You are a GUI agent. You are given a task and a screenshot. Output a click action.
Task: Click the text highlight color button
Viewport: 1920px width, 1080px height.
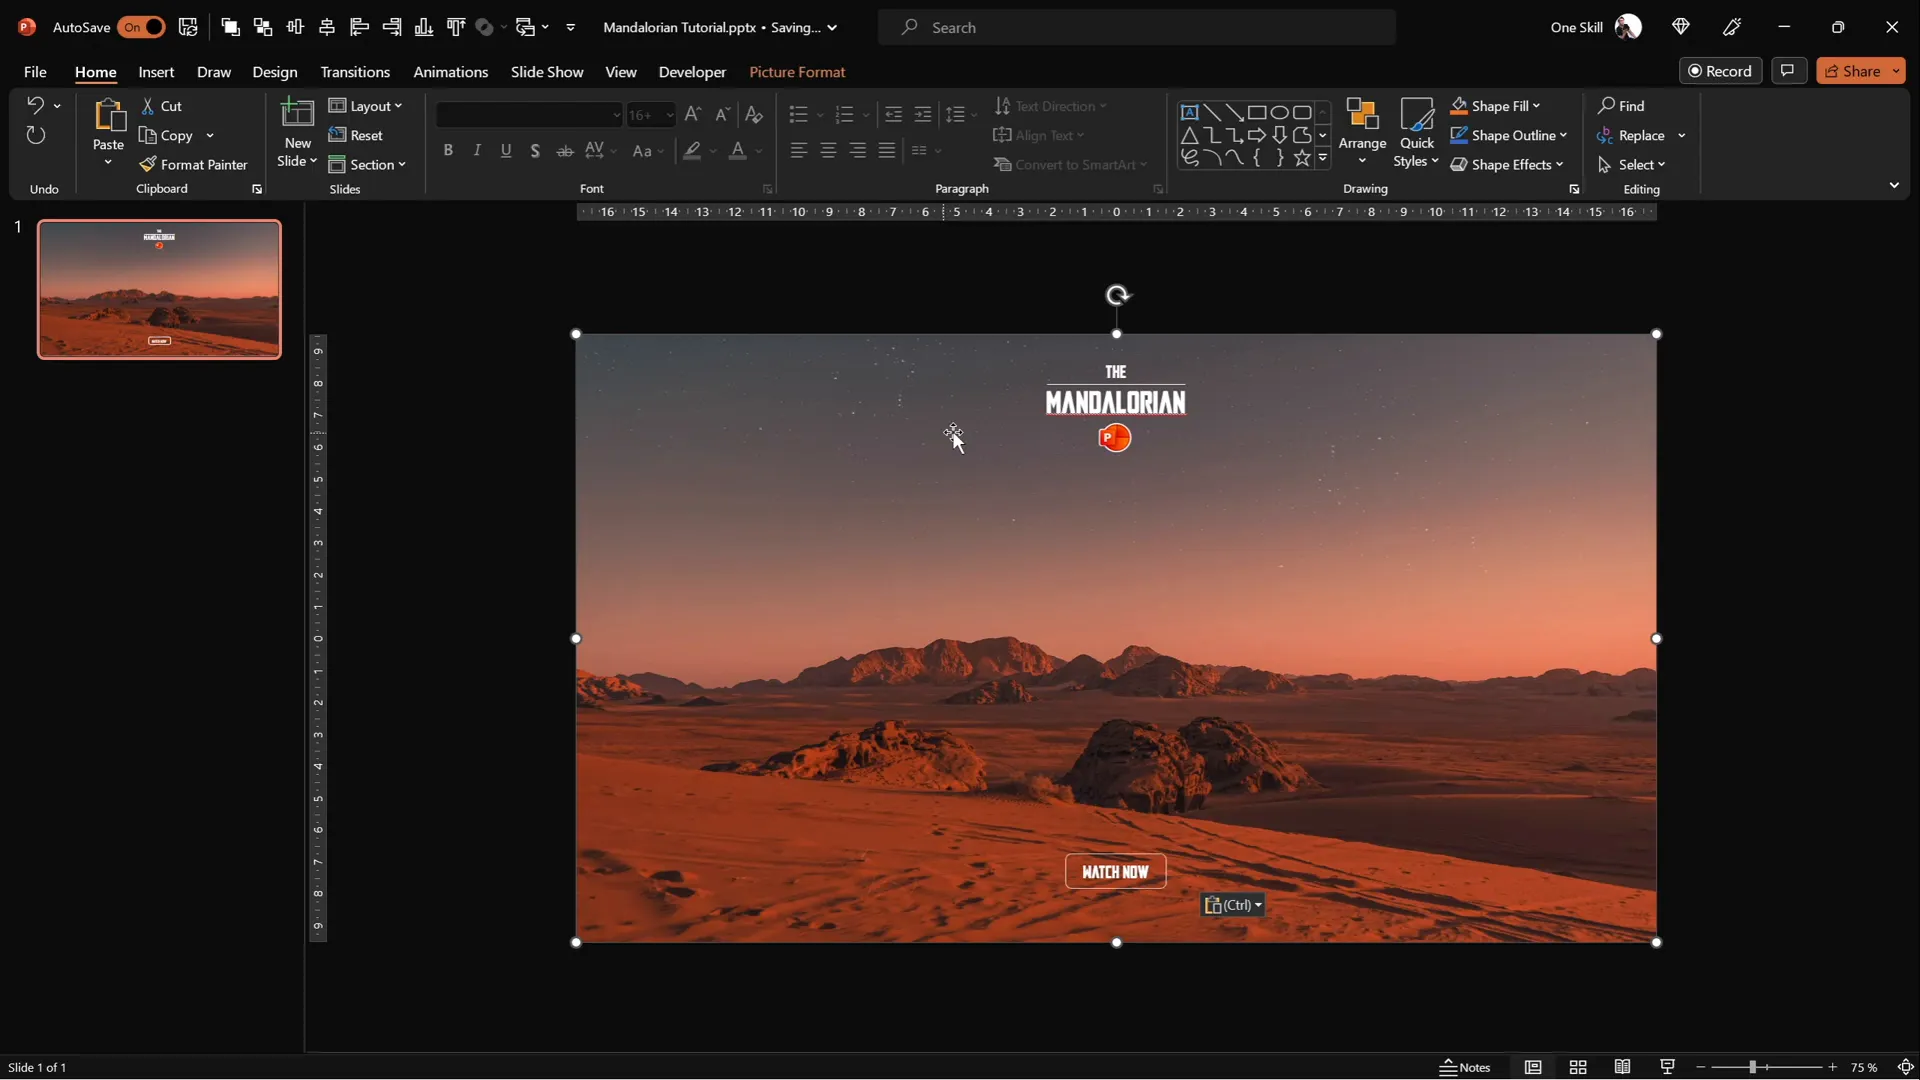tap(692, 151)
